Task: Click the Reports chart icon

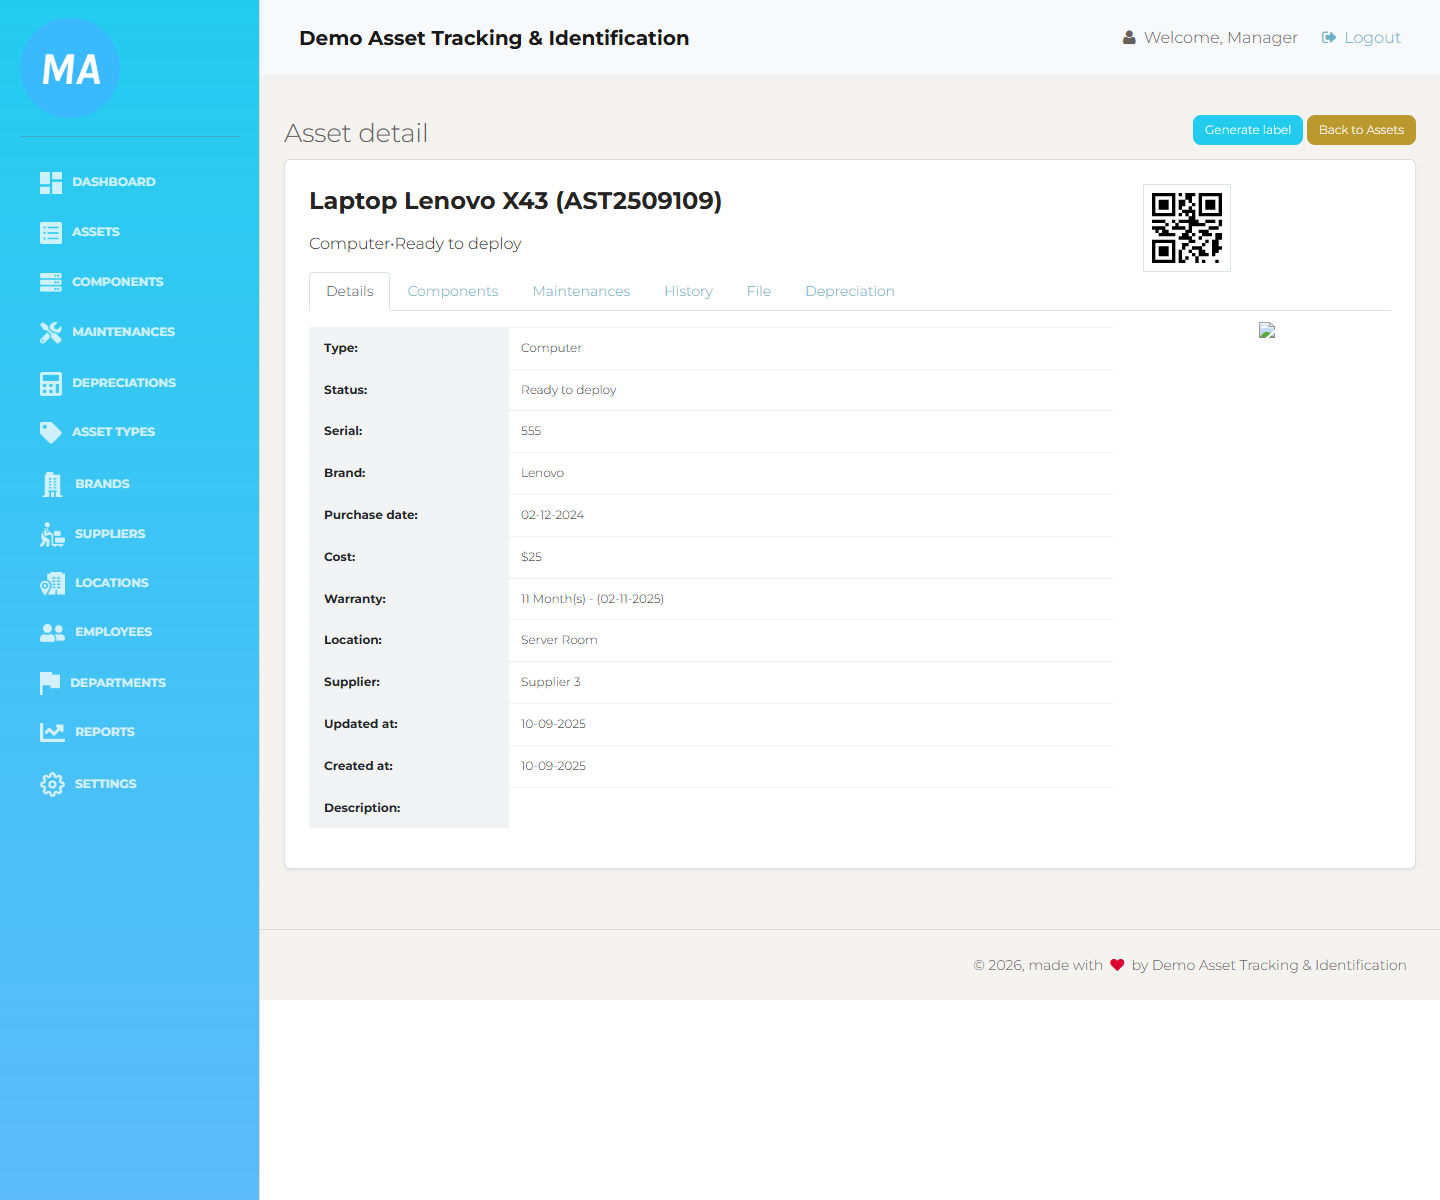Action: pos(52,732)
